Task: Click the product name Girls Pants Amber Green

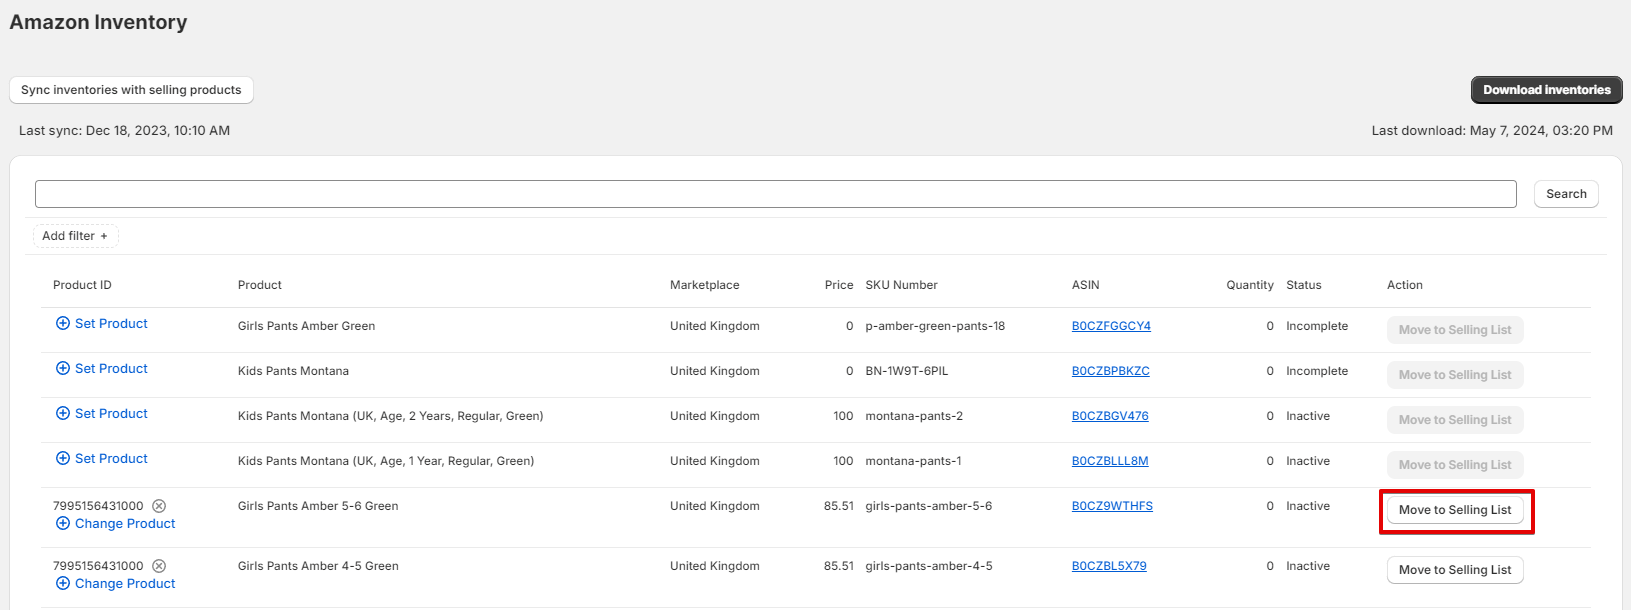Action: click(307, 326)
